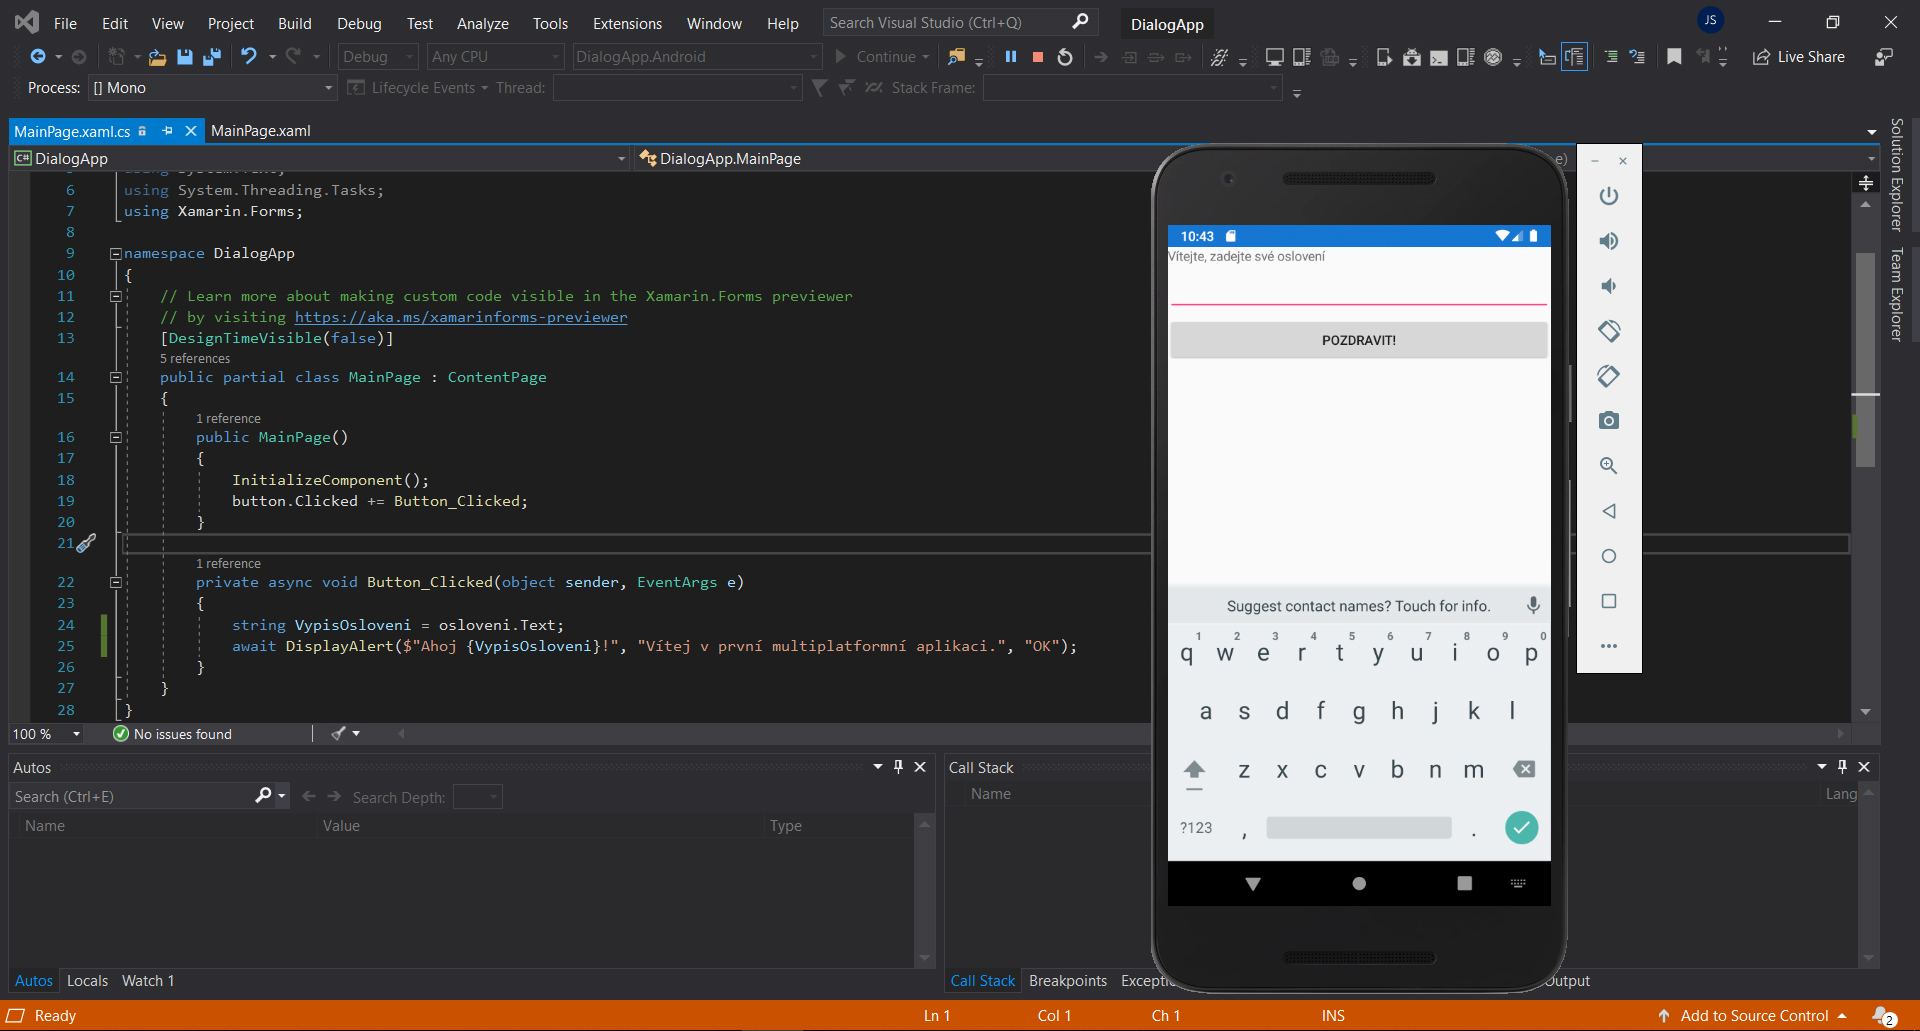Open the DialogApp.Android startup project dropdown

pyautogui.click(x=696, y=57)
